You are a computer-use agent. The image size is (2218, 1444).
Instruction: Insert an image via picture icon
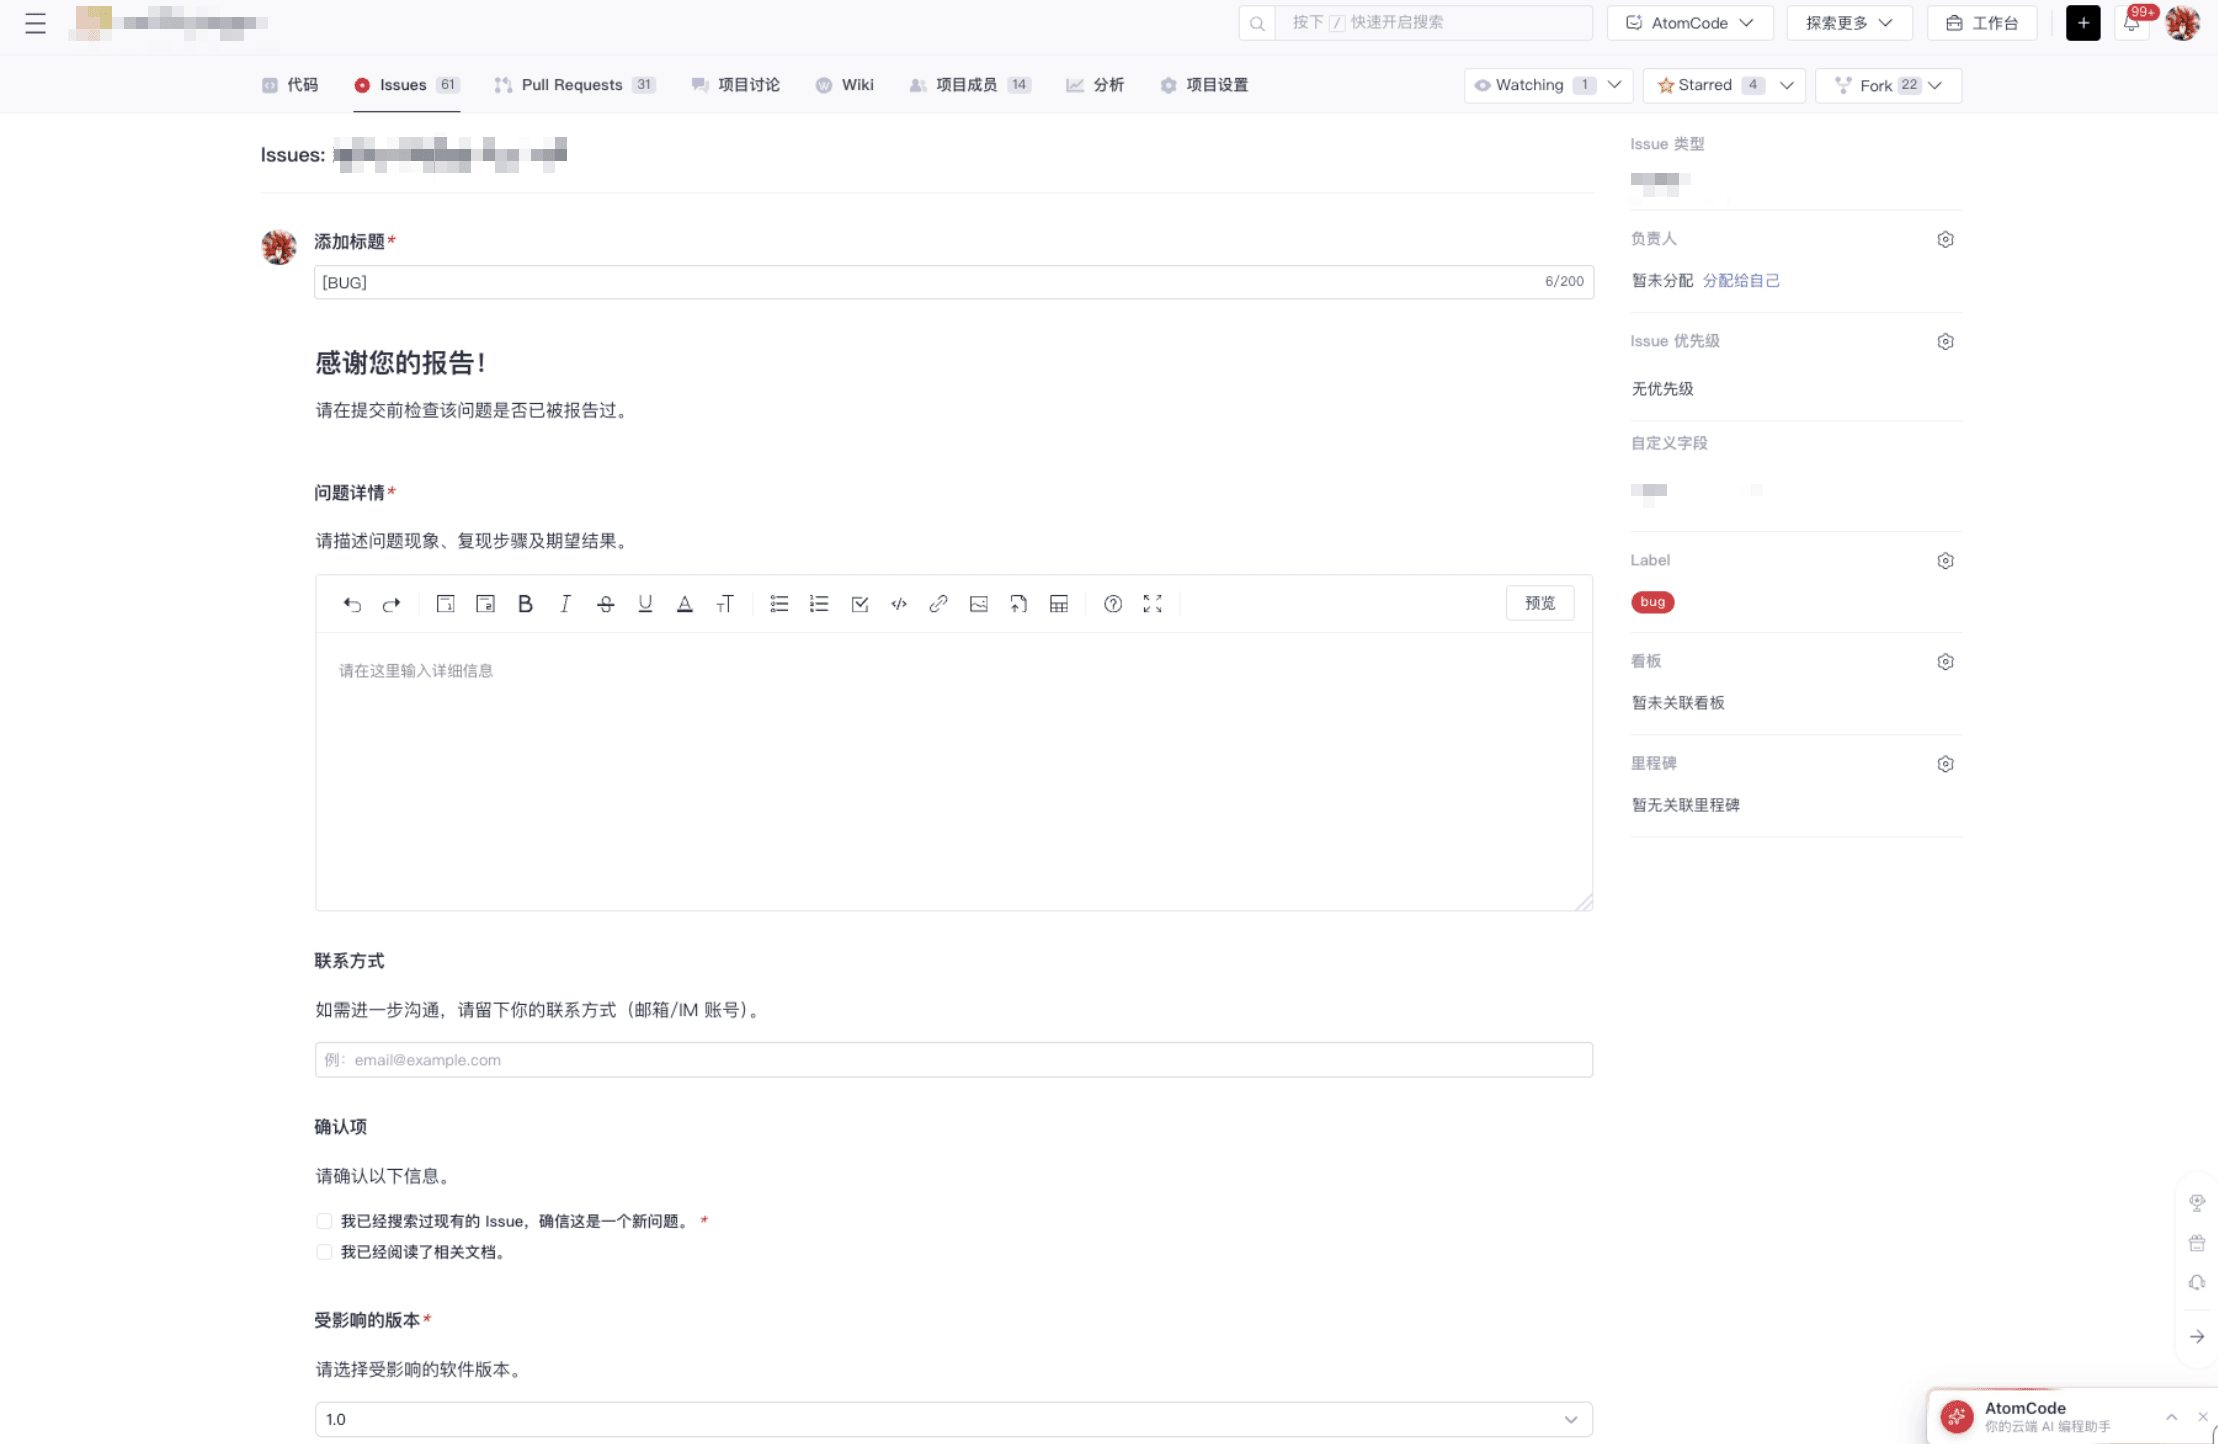[979, 604]
